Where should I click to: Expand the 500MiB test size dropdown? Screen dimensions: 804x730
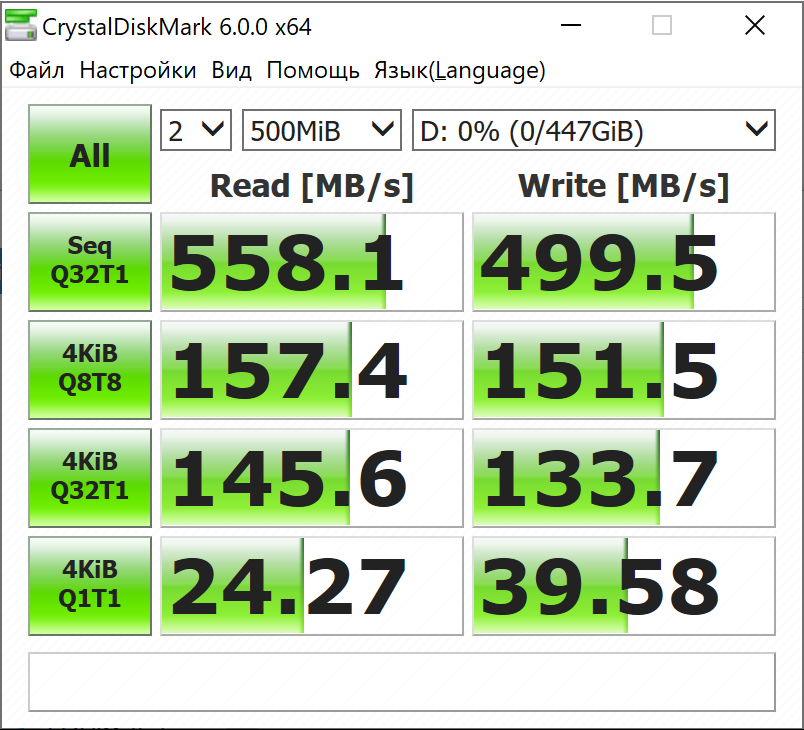[x=321, y=130]
